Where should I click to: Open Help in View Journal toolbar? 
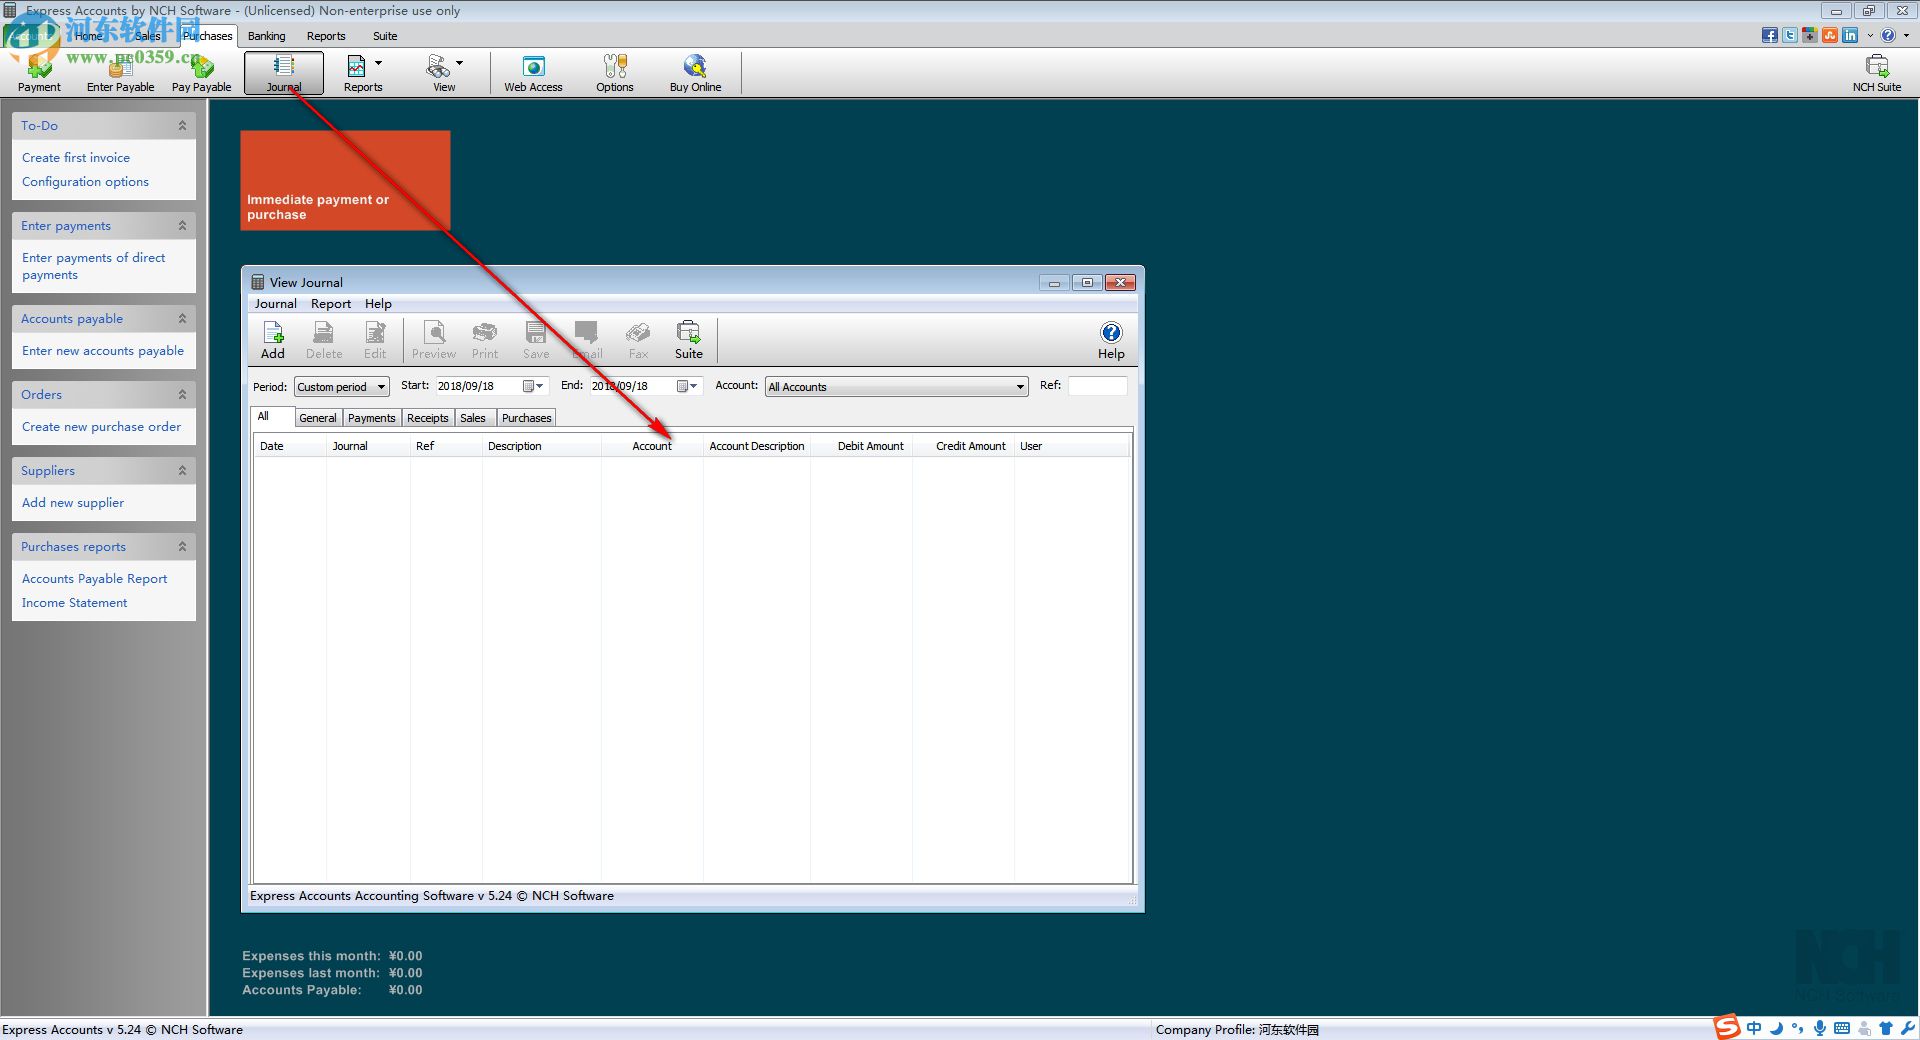tap(1111, 340)
